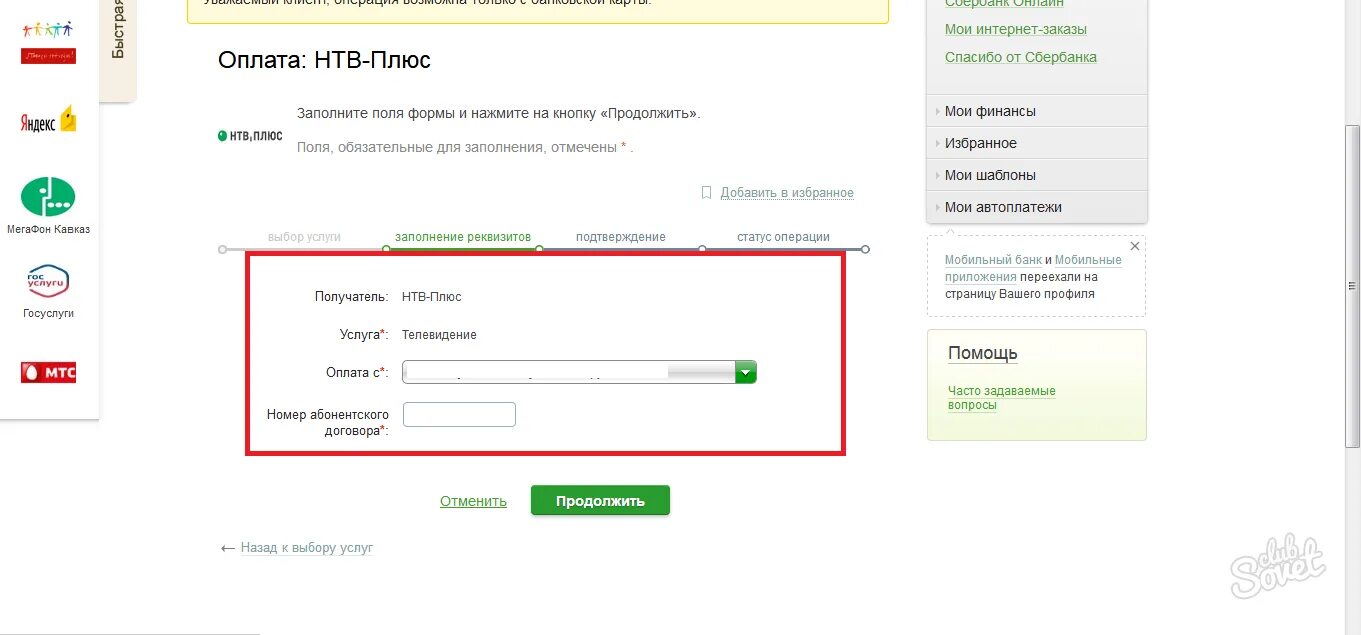
Task: Click the статус операции step
Action: pyautogui.click(x=784, y=237)
